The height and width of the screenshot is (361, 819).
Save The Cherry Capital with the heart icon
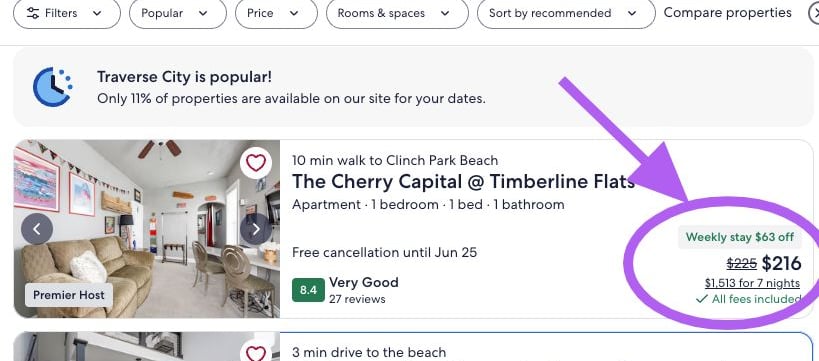point(256,163)
